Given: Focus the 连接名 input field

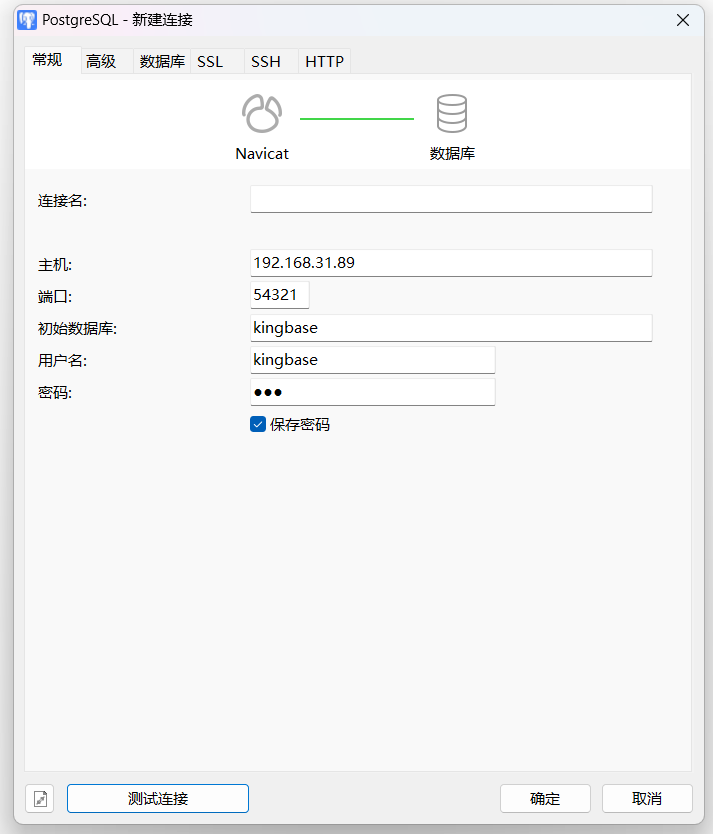Looking at the screenshot, I should 451,199.
